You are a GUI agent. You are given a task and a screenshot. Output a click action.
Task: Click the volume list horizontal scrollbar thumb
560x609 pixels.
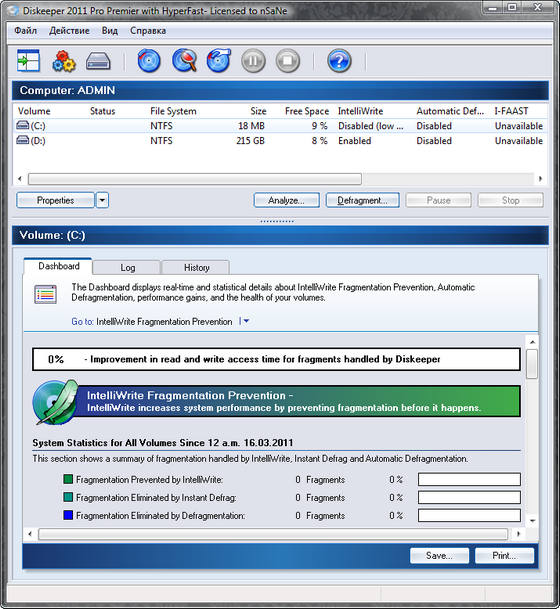[195, 179]
